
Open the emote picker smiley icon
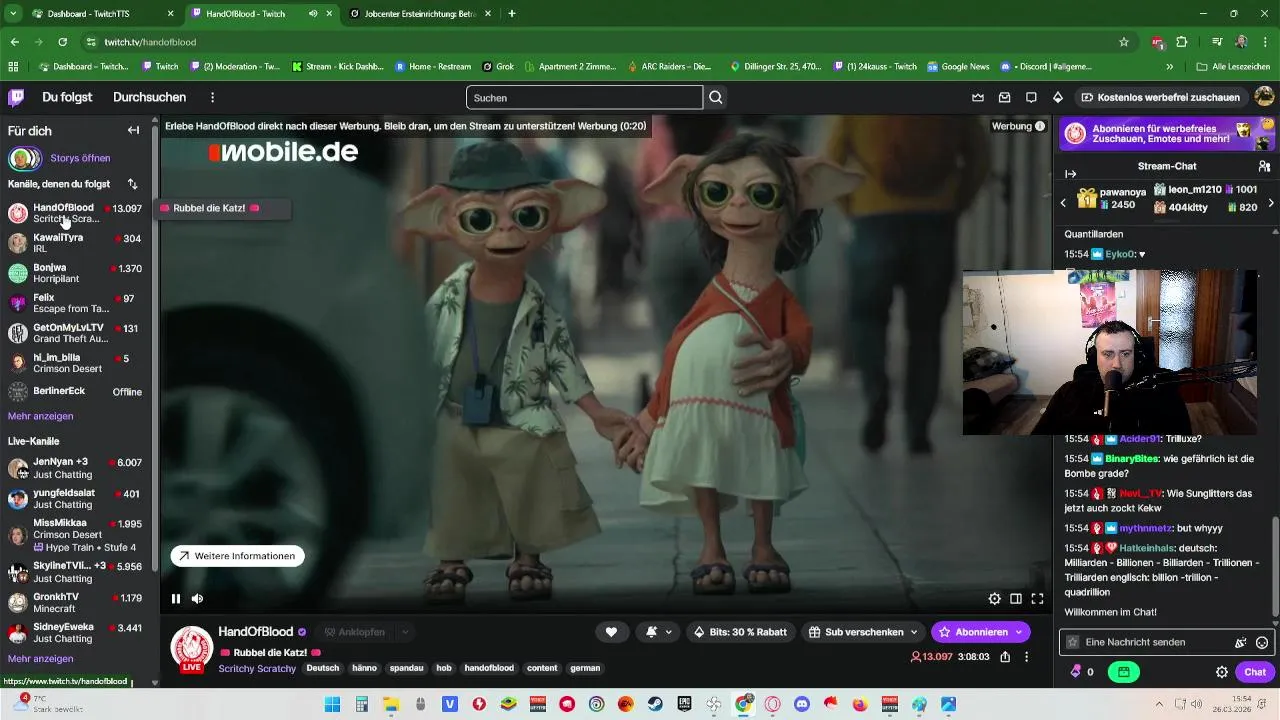(x=1262, y=643)
